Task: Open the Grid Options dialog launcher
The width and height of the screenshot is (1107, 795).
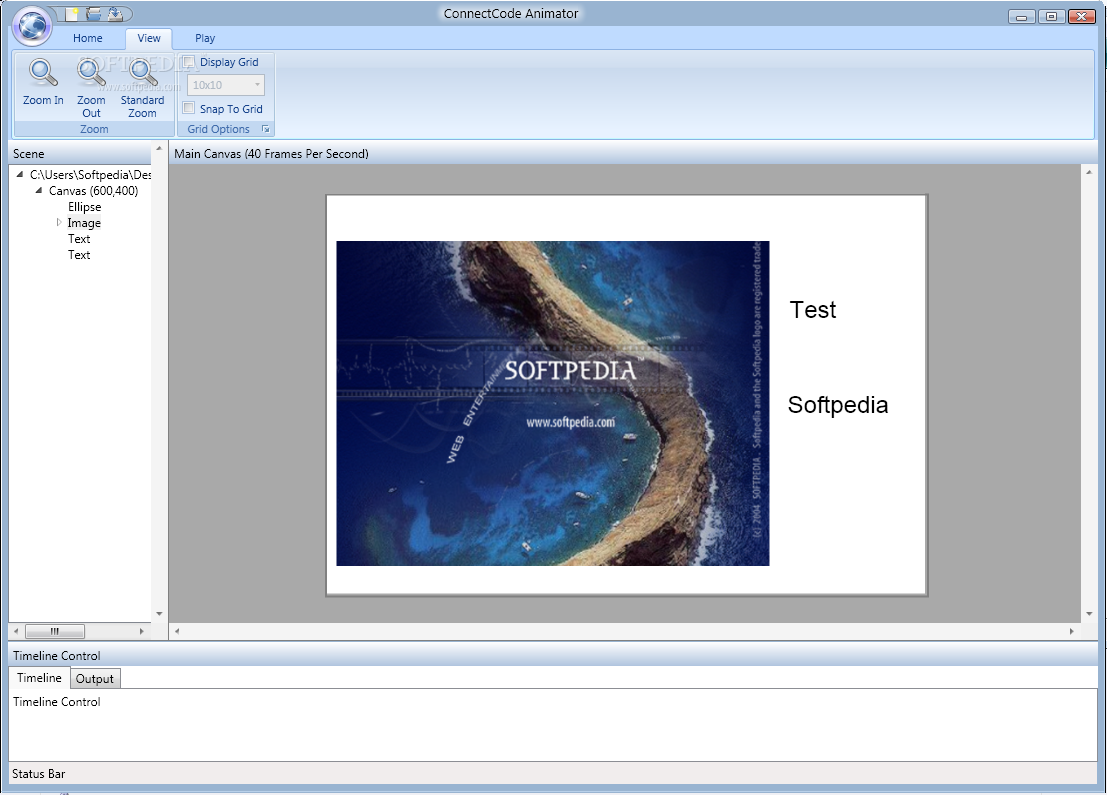Action: [x=265, y=129]
